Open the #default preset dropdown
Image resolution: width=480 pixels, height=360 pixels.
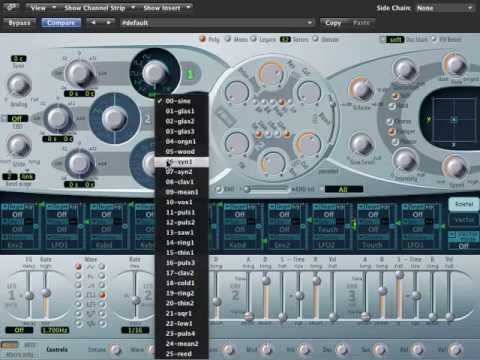217,23
